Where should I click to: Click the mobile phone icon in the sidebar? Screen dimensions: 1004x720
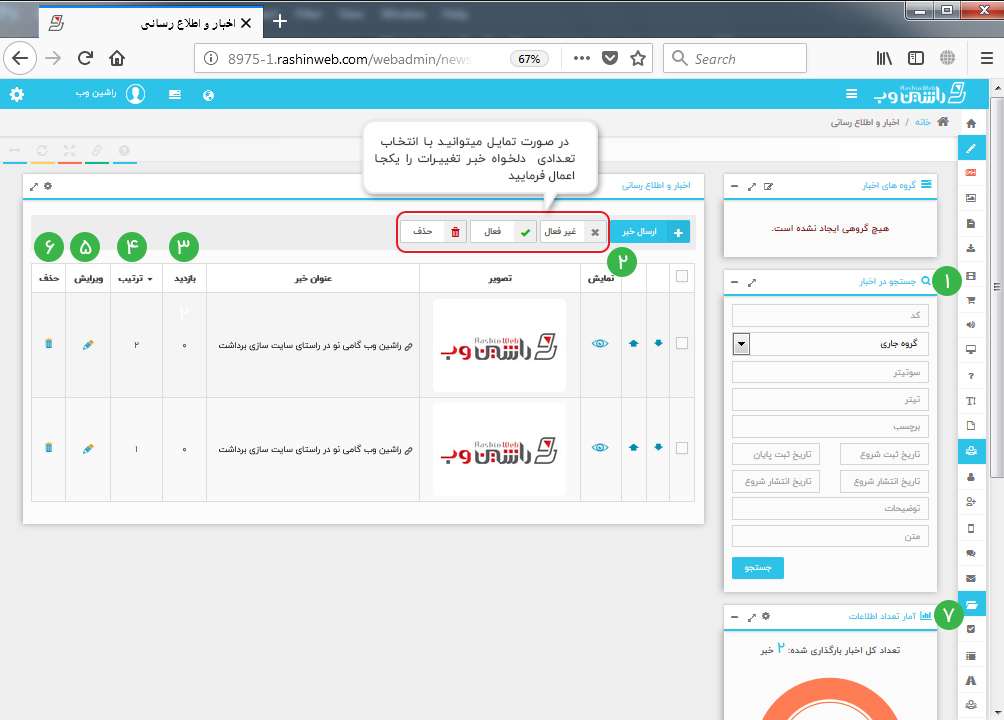click(971, 528)
